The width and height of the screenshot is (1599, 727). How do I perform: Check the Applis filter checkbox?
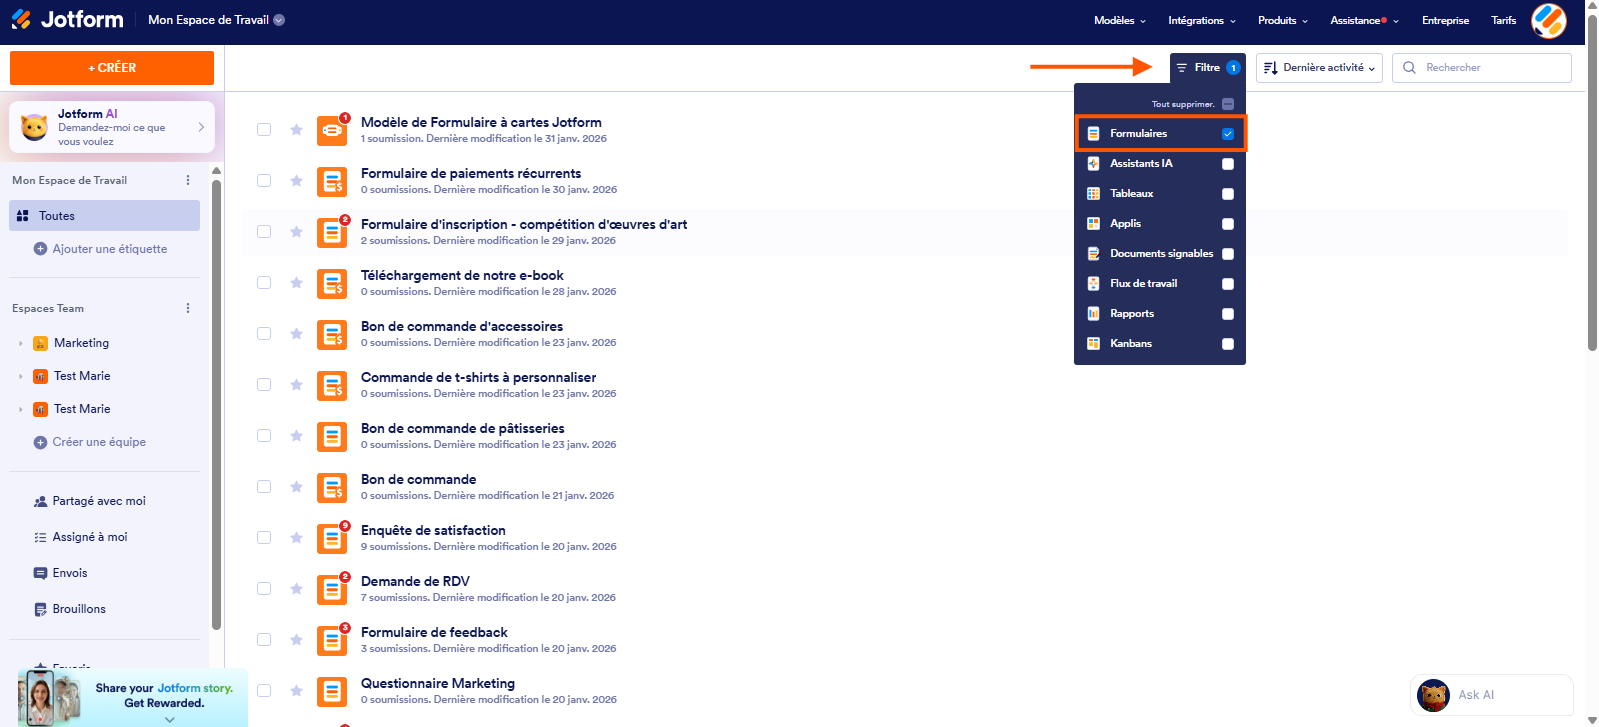[1228, 223]
